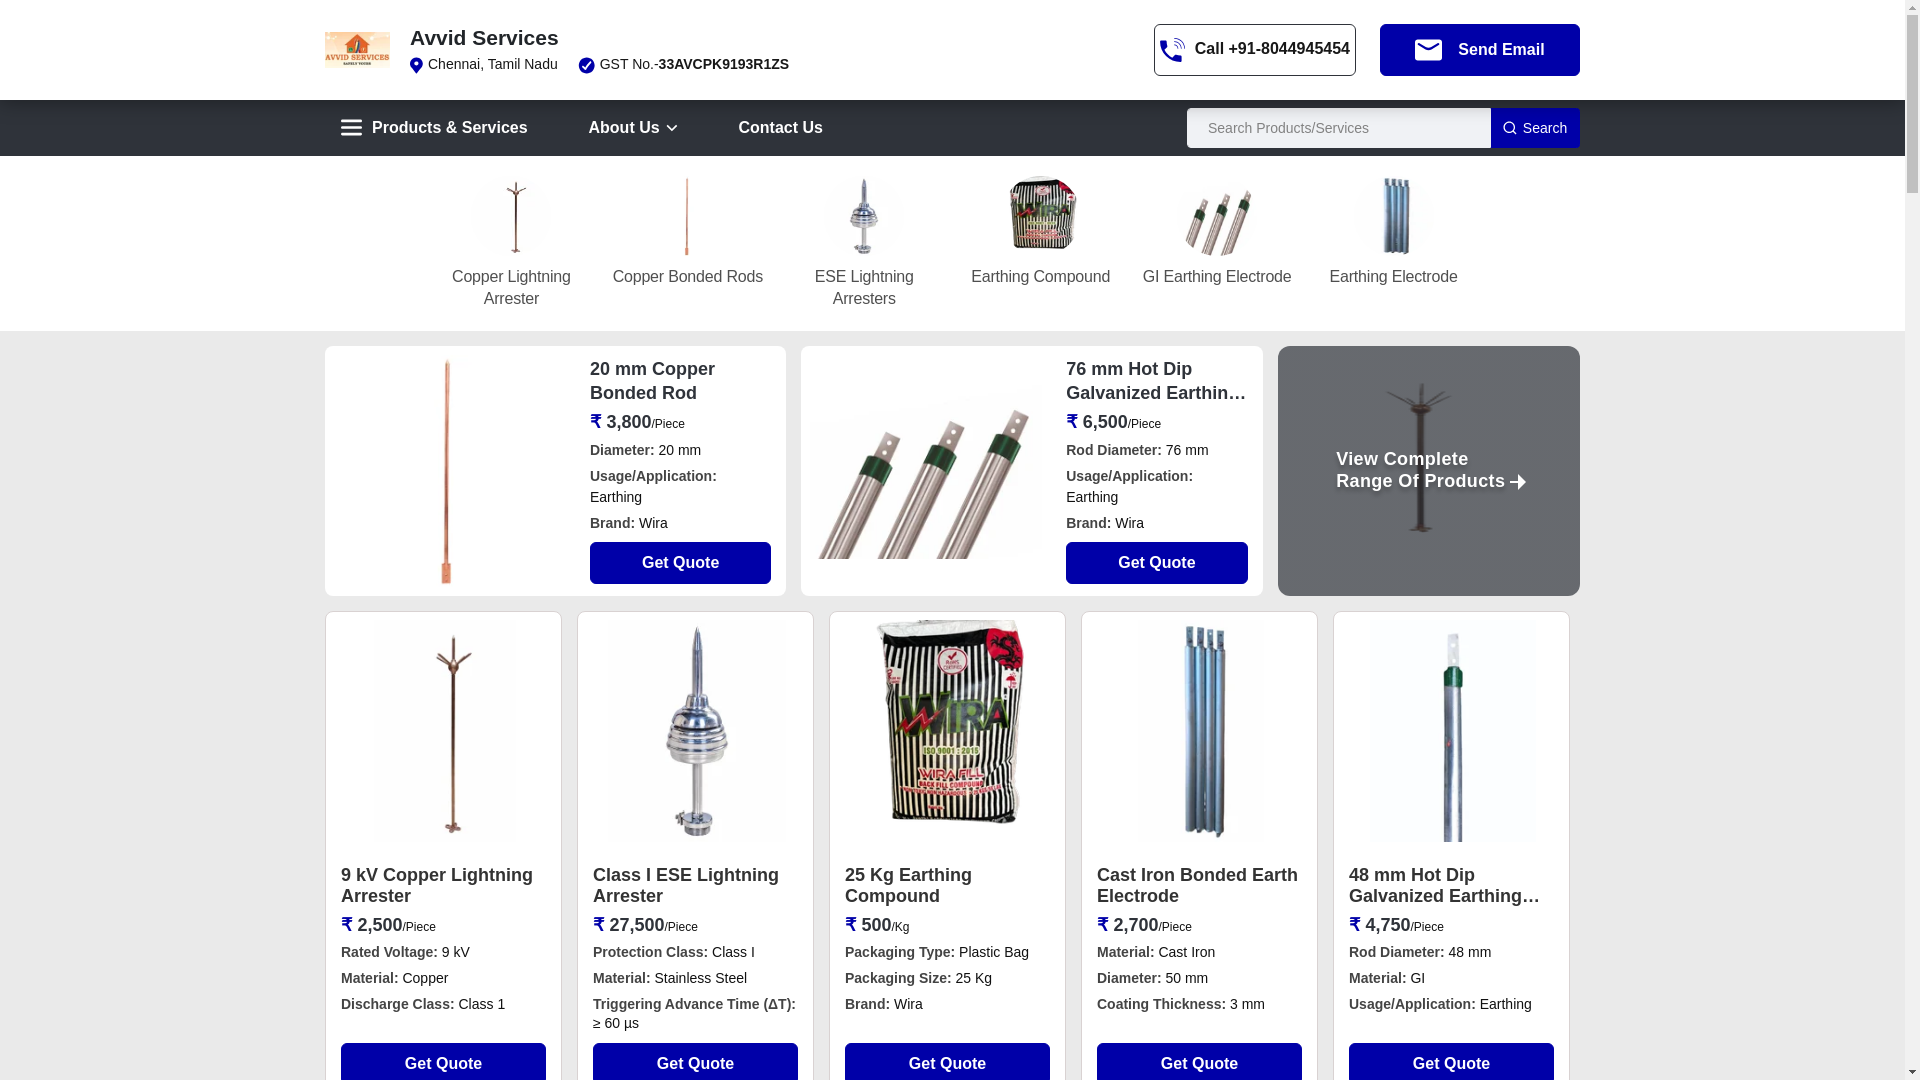Click the Earthing Compound category image
The height and width of the screenshot is (1080, 1920).
point(1040,214)
